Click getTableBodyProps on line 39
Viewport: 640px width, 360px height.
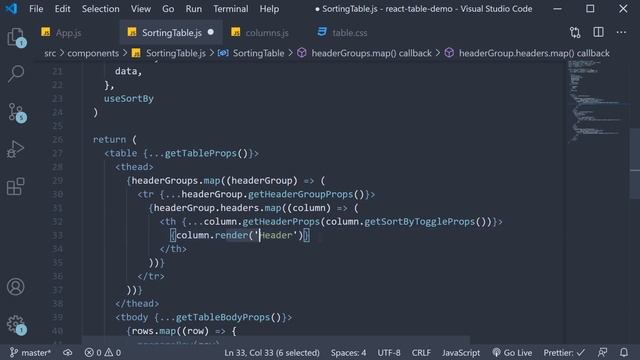tap(223, 317)
